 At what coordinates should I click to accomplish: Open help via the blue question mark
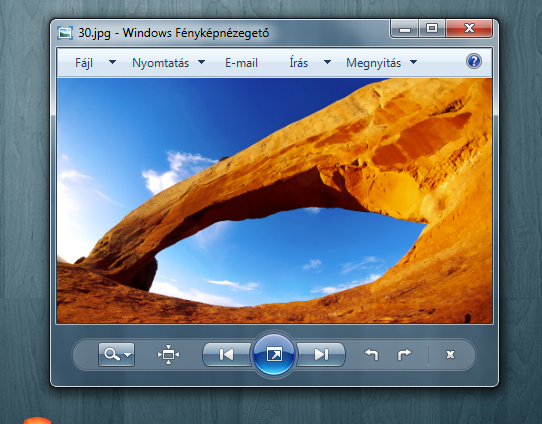pos(474,62)
